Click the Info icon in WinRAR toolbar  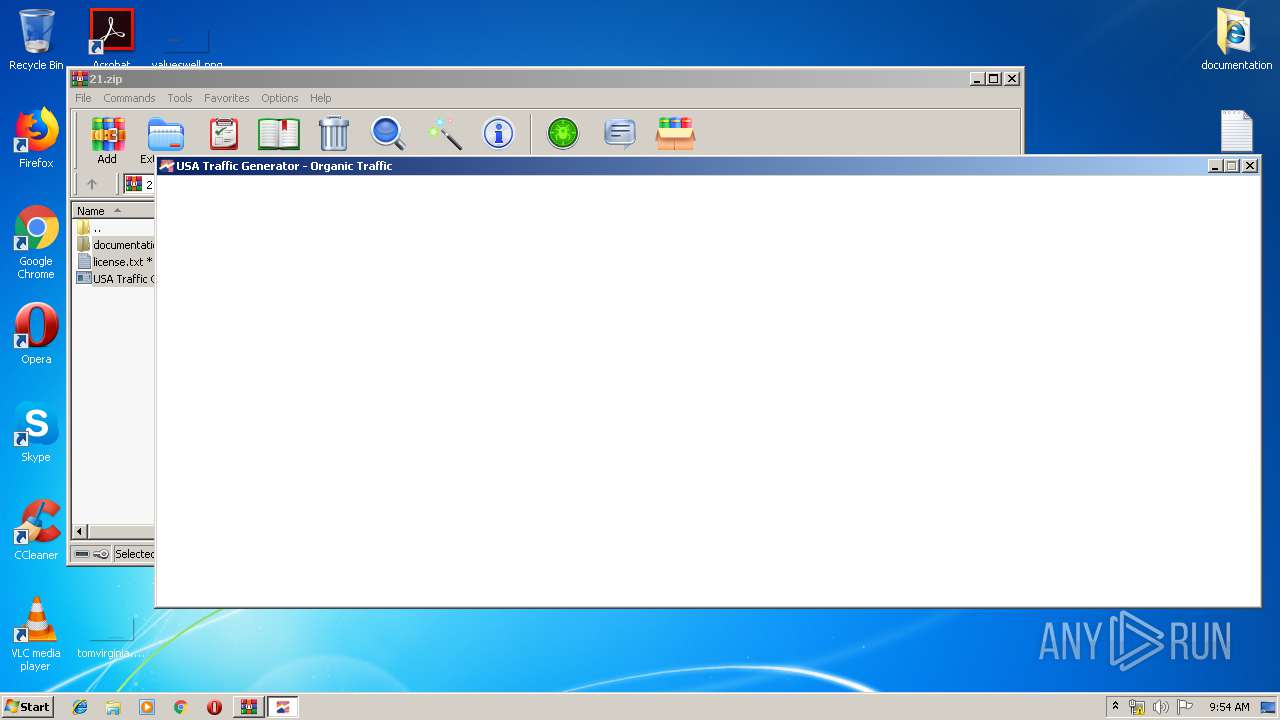coord(498,133)
